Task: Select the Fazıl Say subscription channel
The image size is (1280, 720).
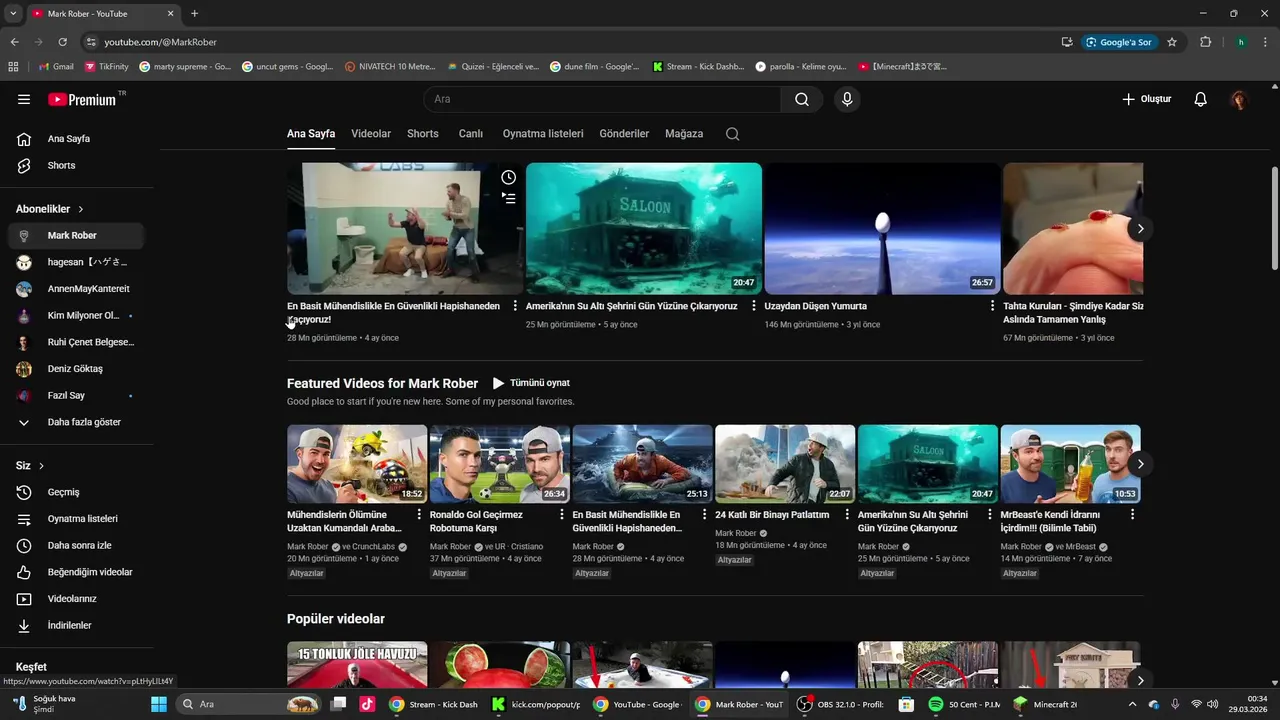Action: [76, 396]
